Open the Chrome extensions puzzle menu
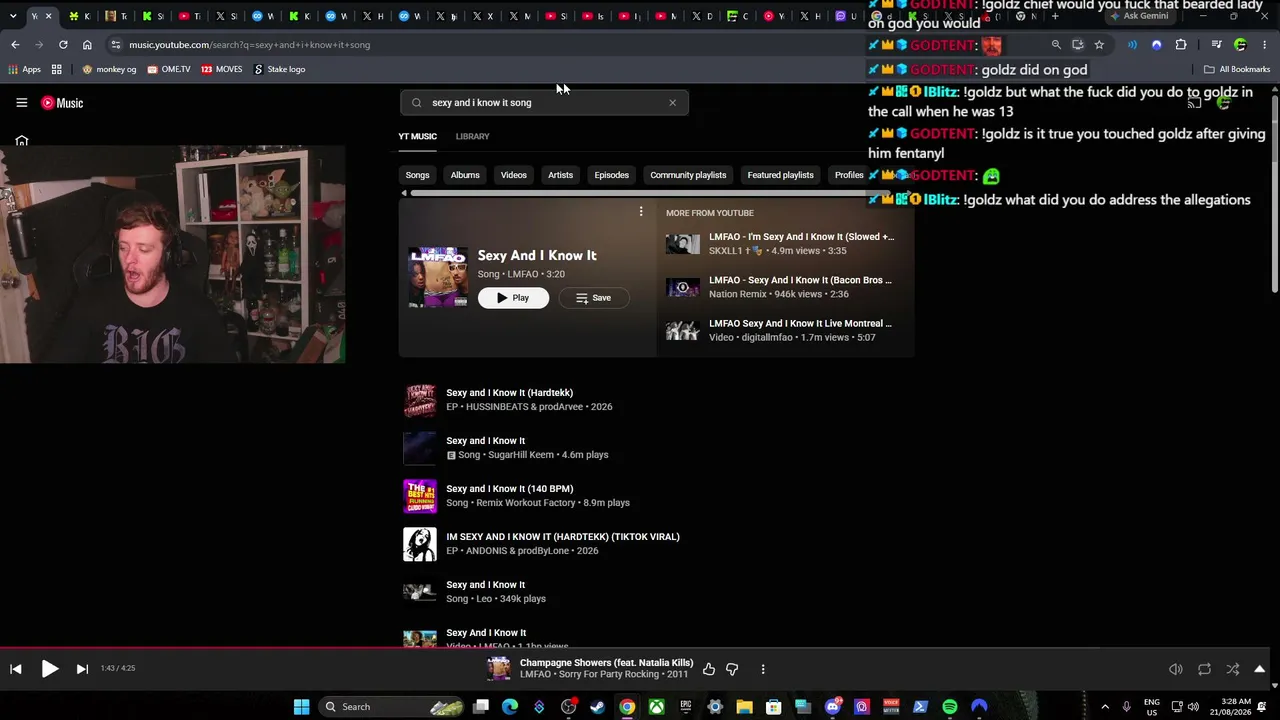This screenshot has height=720, width=1280. [x=1181, y=45]
